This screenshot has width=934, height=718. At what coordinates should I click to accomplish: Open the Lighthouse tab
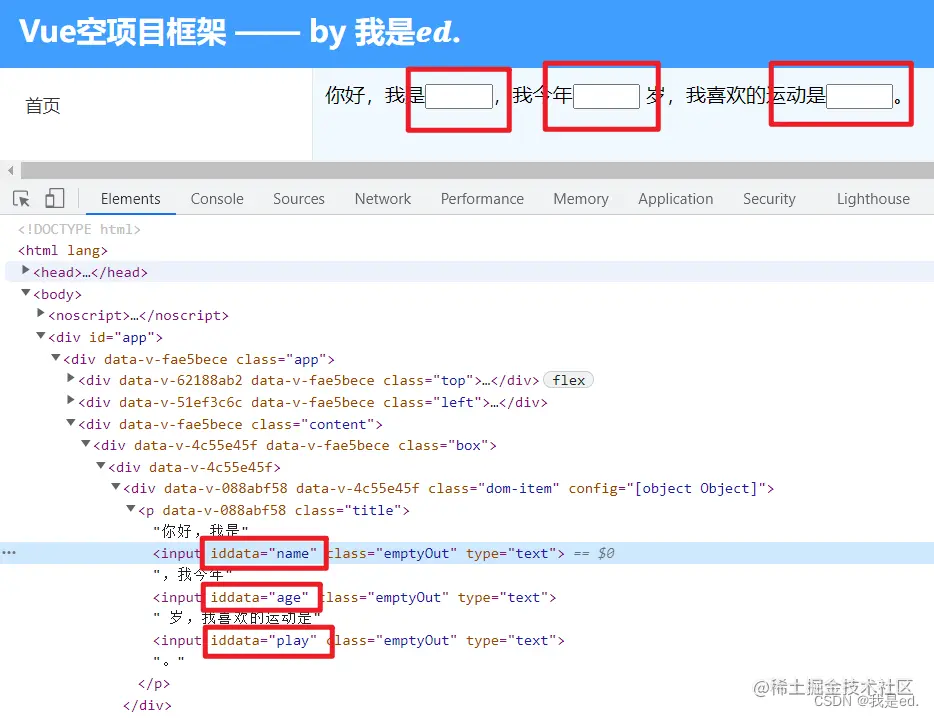873,199
